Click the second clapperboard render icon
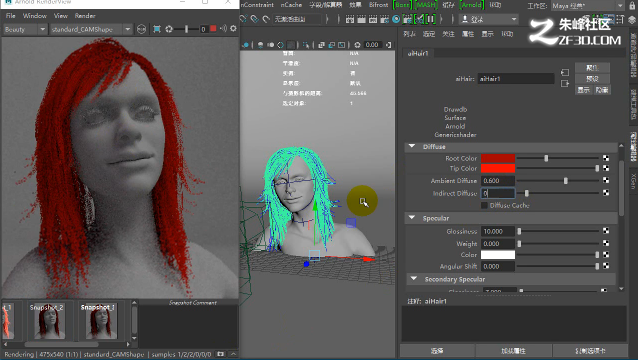638x360 pixels. point(361,19)
